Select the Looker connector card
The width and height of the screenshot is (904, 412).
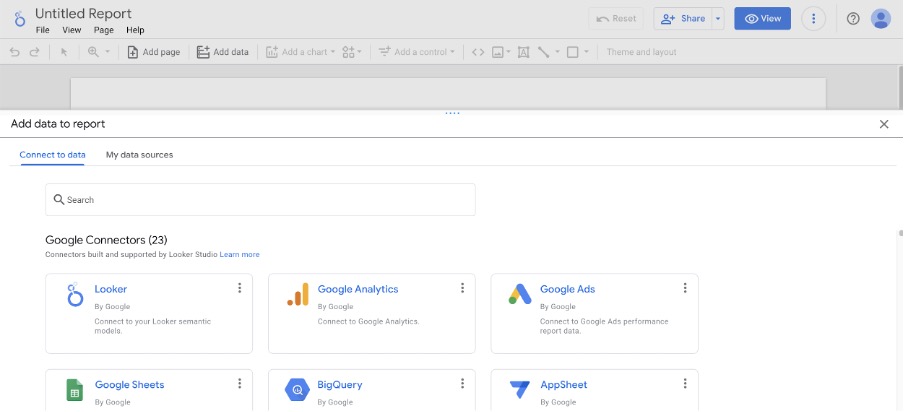coord(149,313)
